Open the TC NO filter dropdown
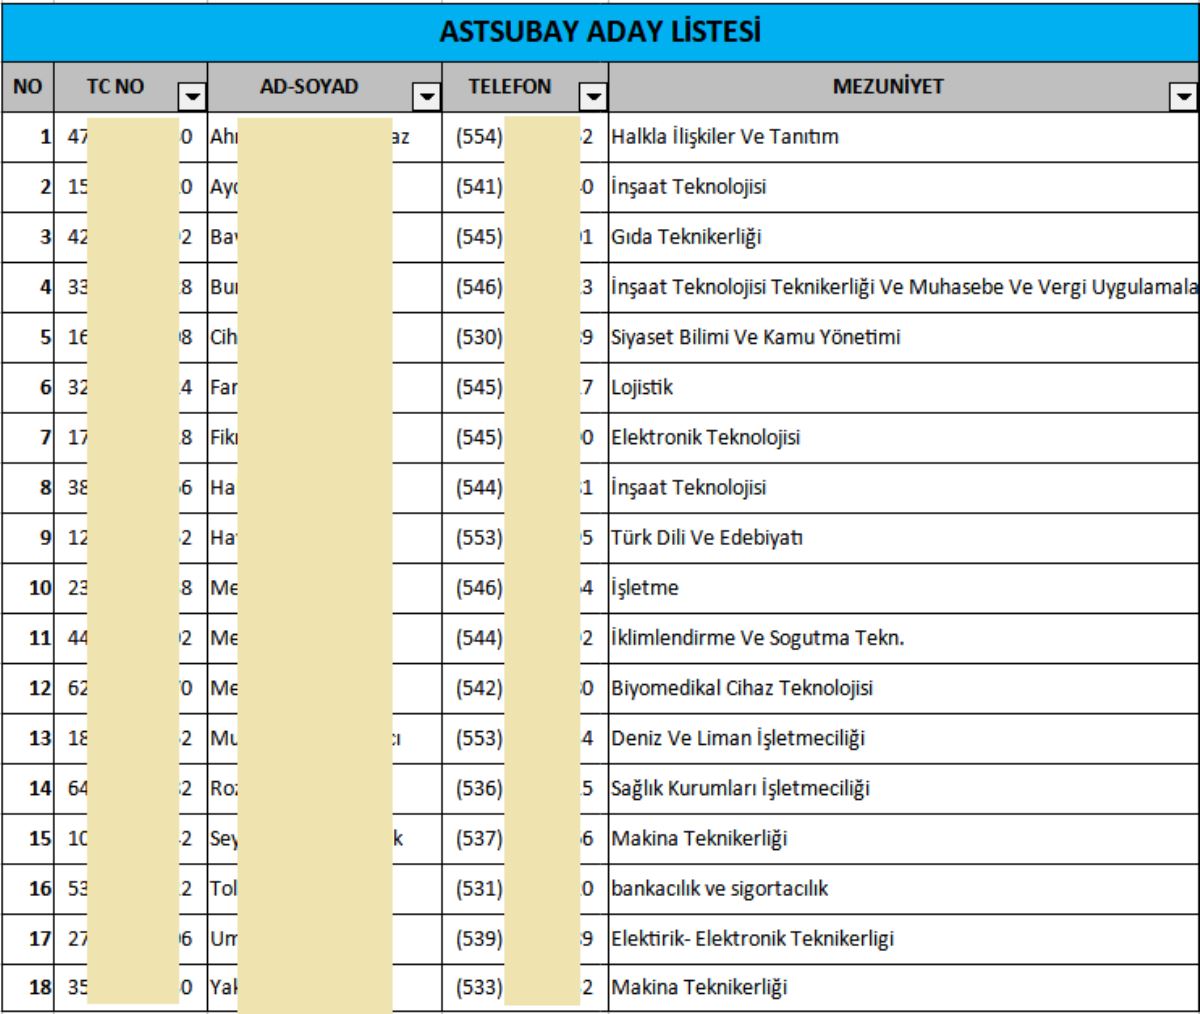Viewport: 1200px width, 1014px height. click(189, 96)
